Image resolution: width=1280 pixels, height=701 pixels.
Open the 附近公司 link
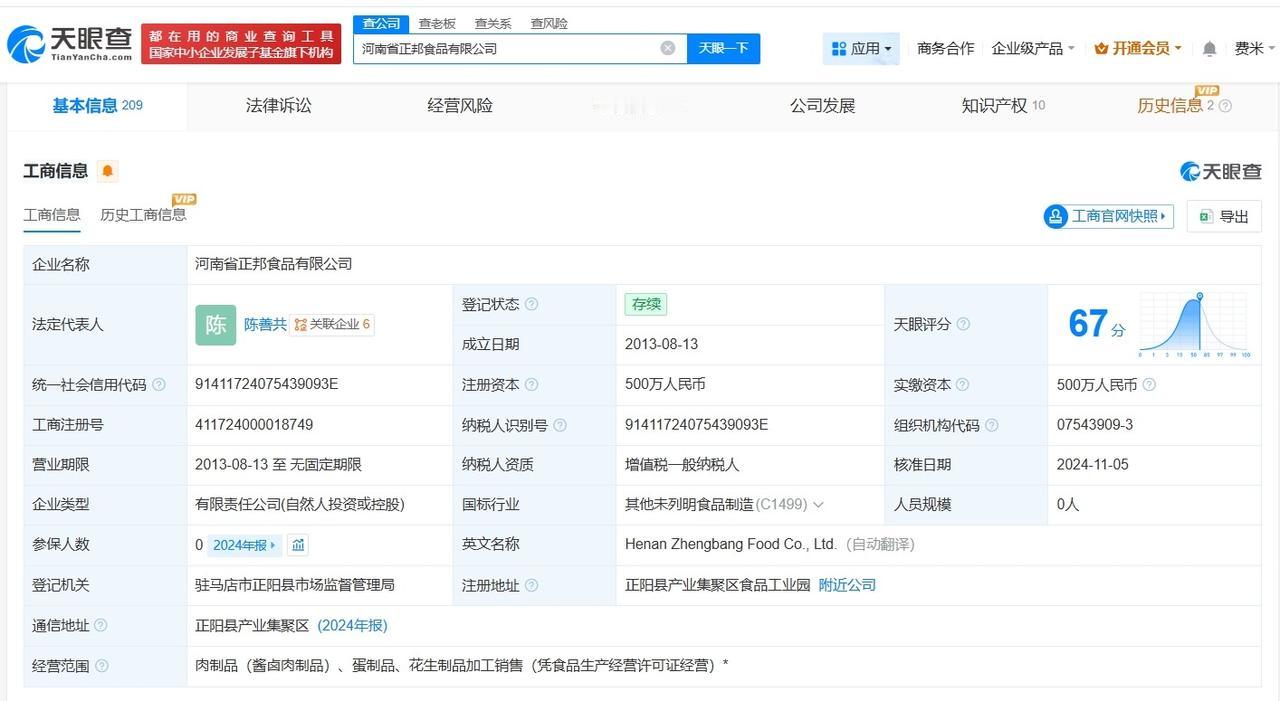point(847,585)
